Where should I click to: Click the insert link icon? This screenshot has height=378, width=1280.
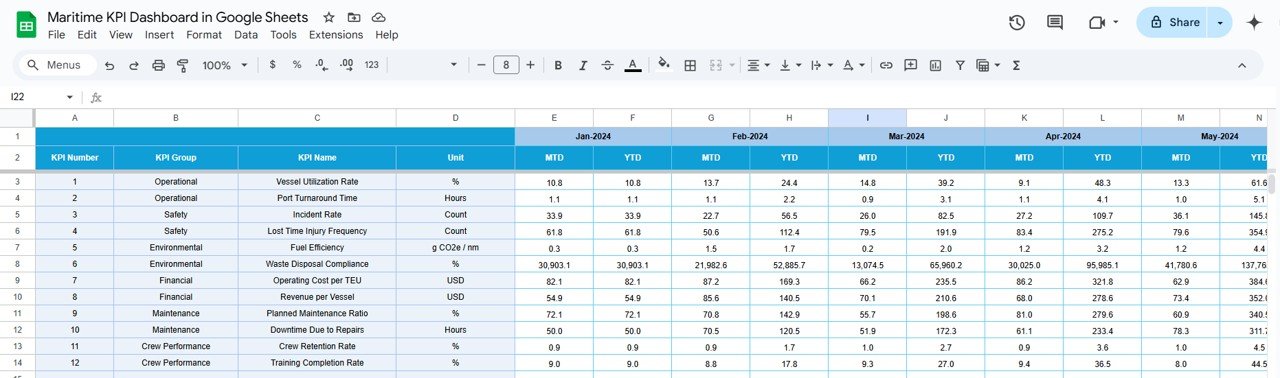point(886,65)
